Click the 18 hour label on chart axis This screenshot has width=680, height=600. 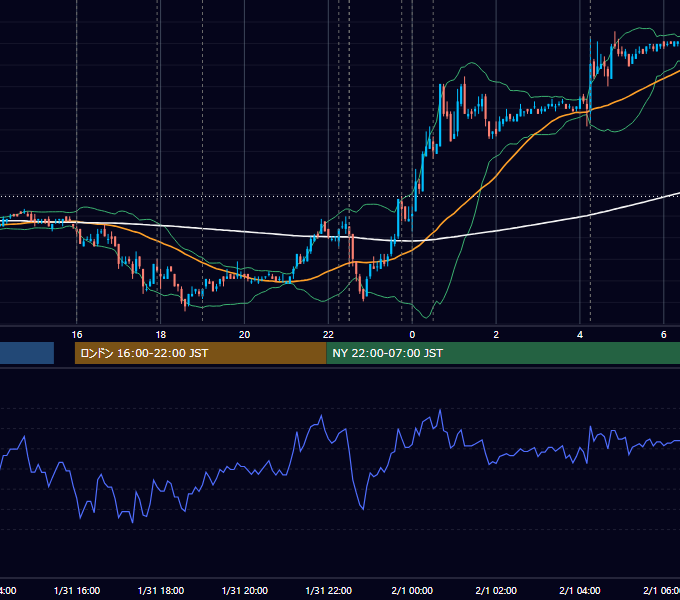pyautogui.click(x=160, y=335)
